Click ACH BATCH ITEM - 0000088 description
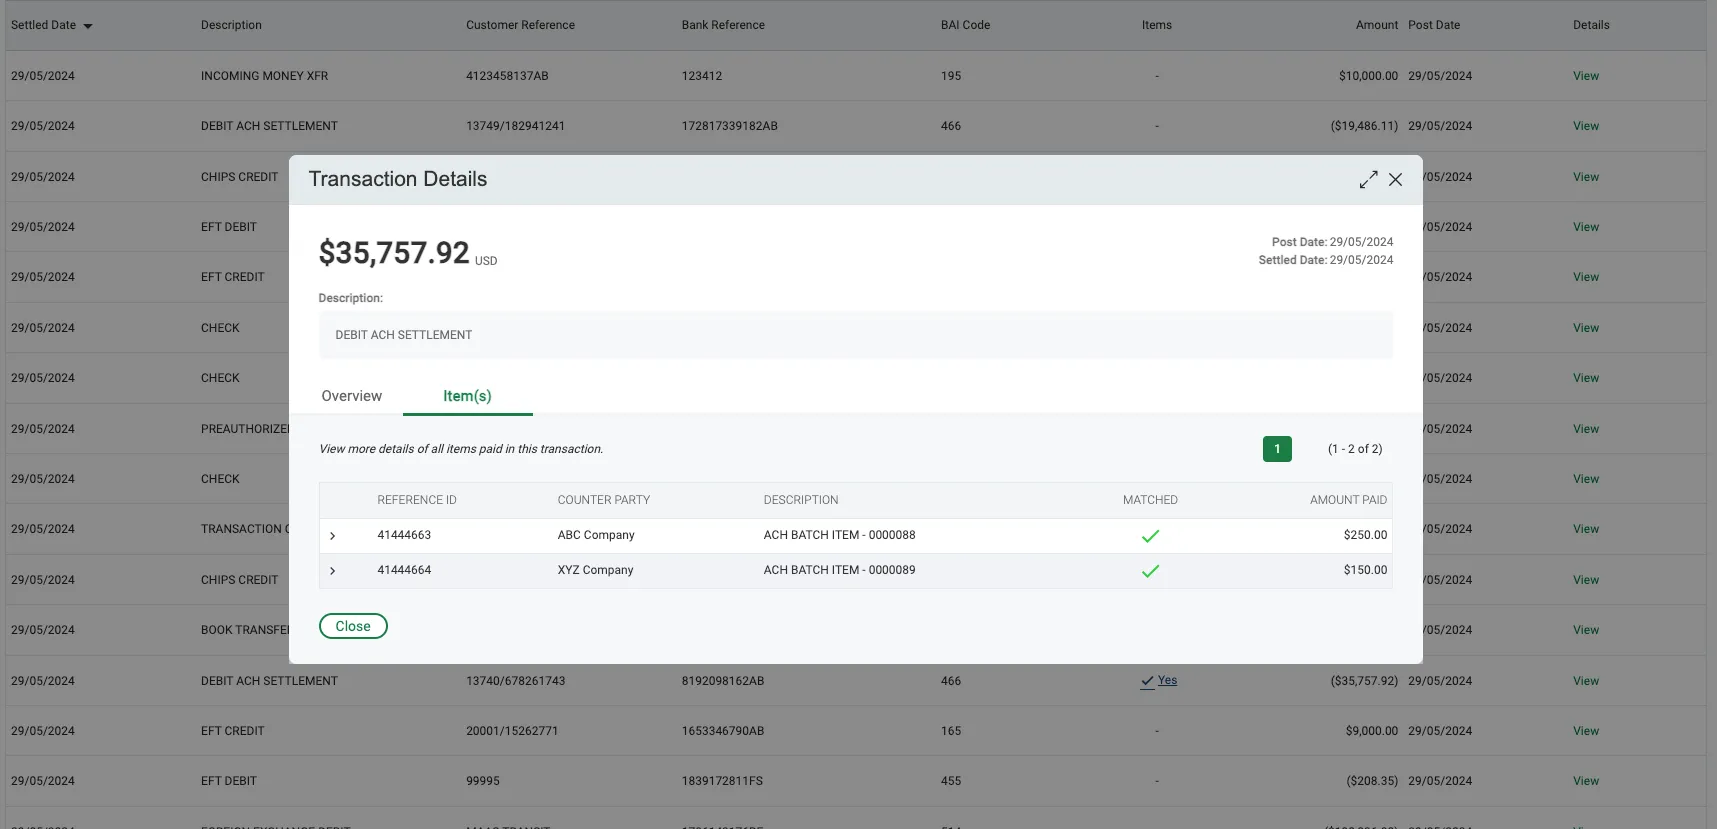This screenshot has height=829, width=1717. [840, 535]
